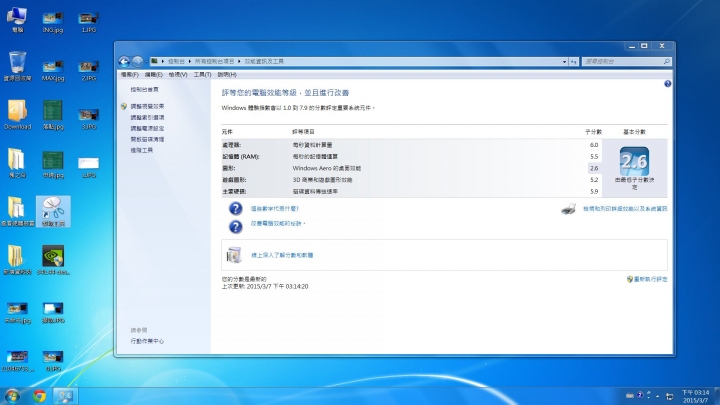Click RAM subscore 5.5
Viewport: 720px width, 405px height.
click(x=594, y=157)
